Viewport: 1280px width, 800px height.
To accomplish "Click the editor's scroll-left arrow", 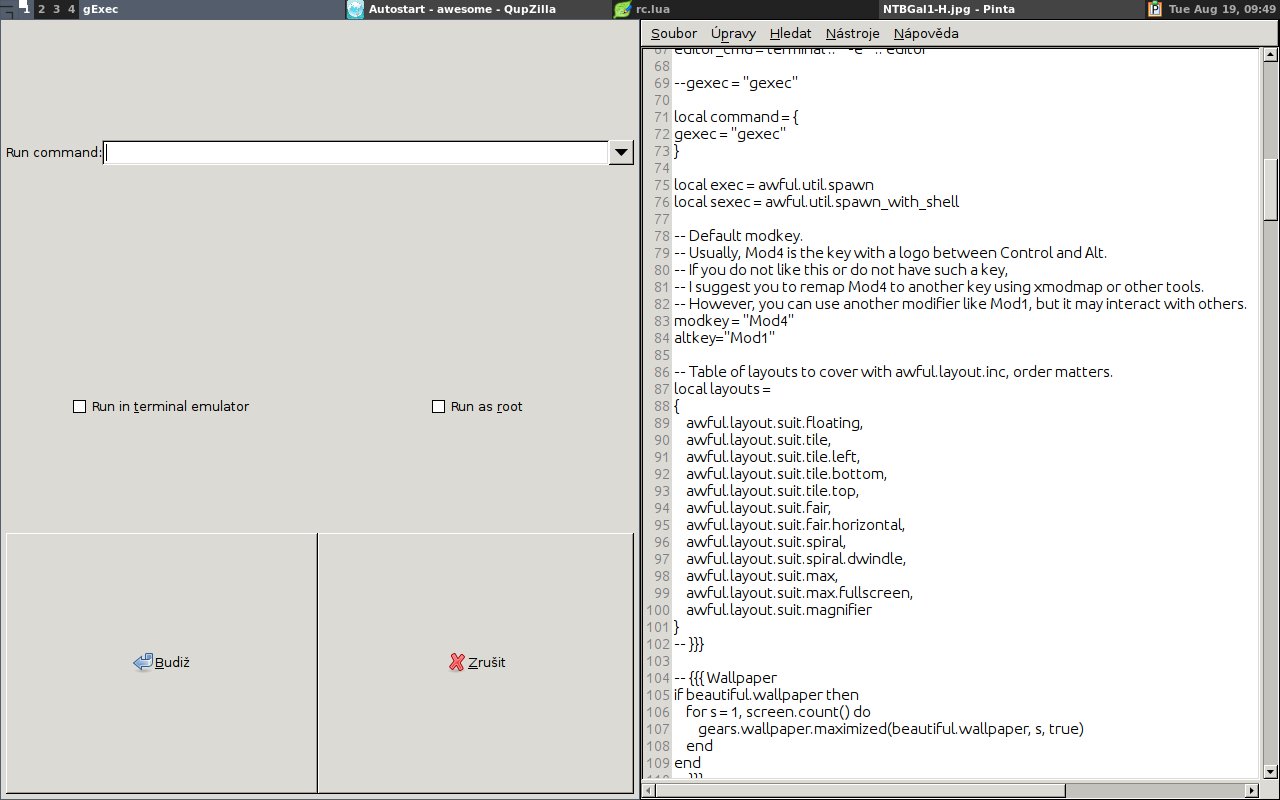I will [x=649, y=790].
